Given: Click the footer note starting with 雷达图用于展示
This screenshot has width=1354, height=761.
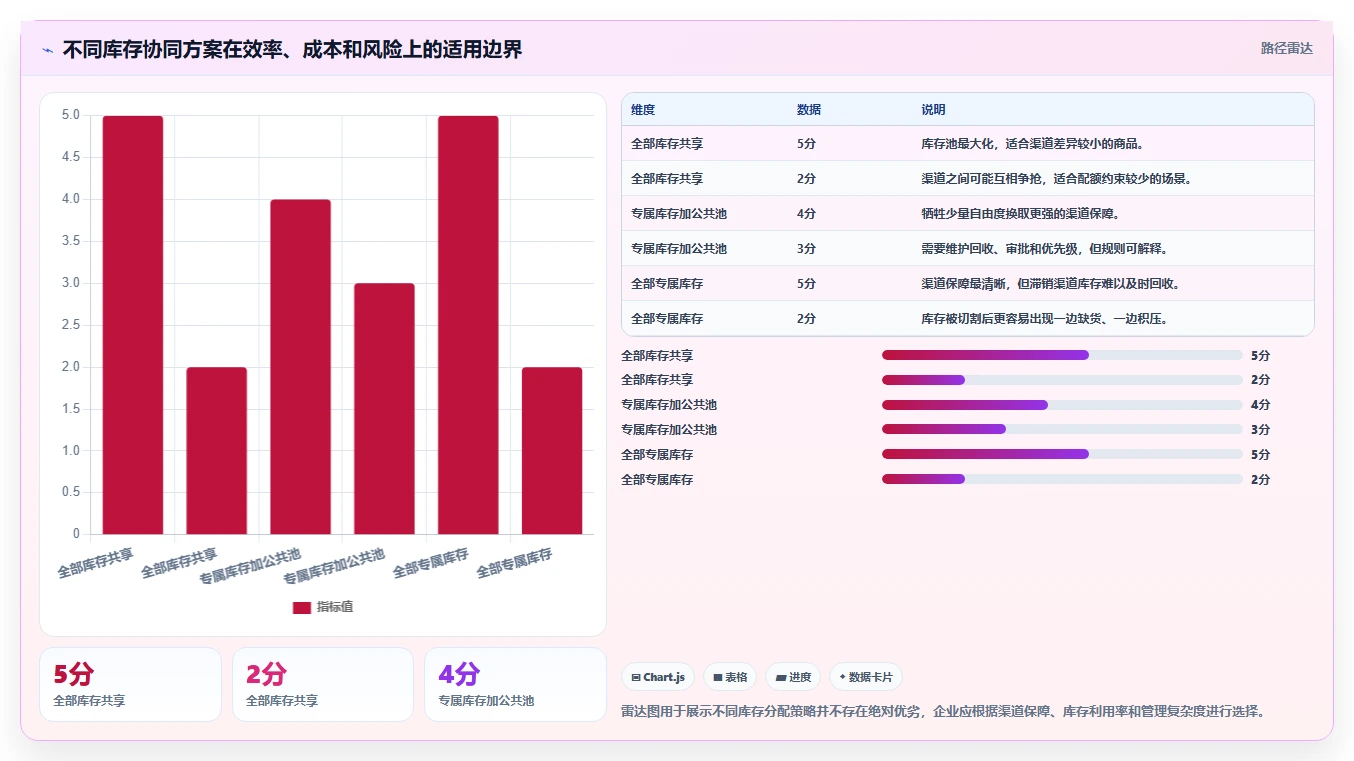Looking at the screenshot, I should point(943,712).
